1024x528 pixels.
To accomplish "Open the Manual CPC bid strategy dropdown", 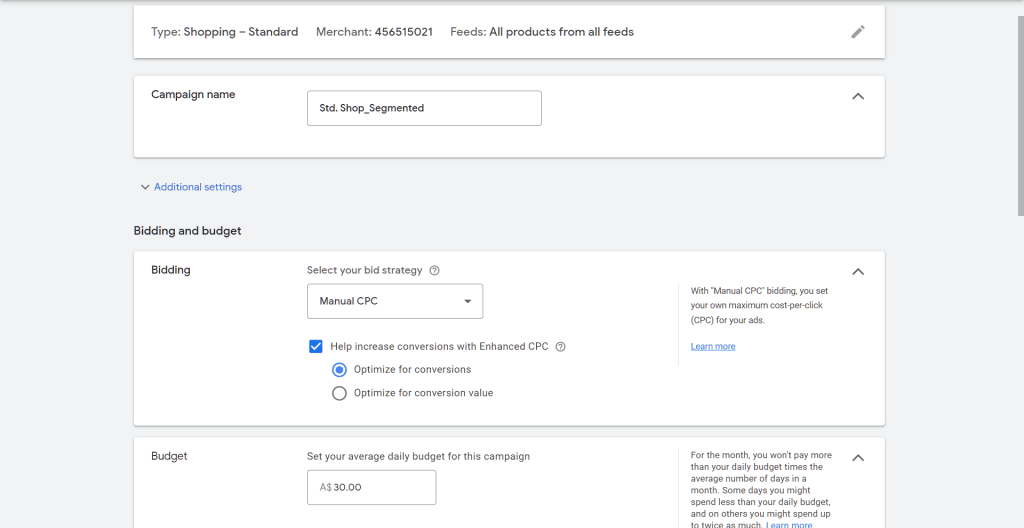I will pyautogui.click(x=394, y=301).
